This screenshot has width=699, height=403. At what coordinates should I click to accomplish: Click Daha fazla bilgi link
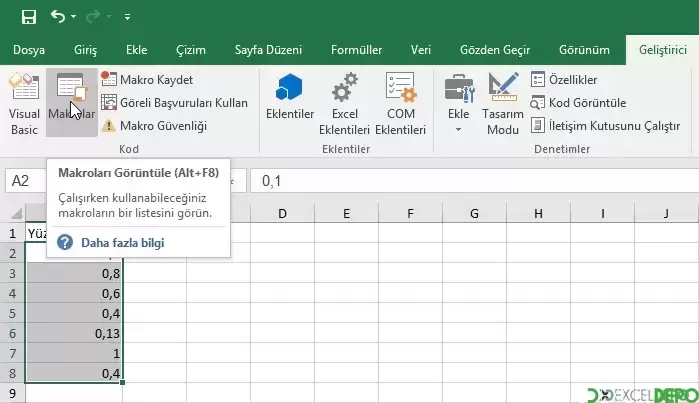coord(124,242)
